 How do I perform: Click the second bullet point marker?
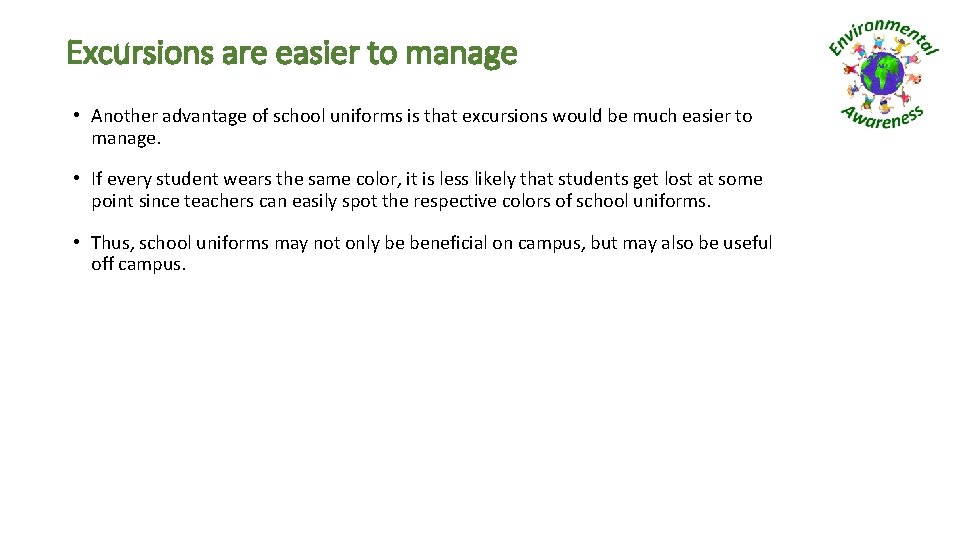coord(77,178)
